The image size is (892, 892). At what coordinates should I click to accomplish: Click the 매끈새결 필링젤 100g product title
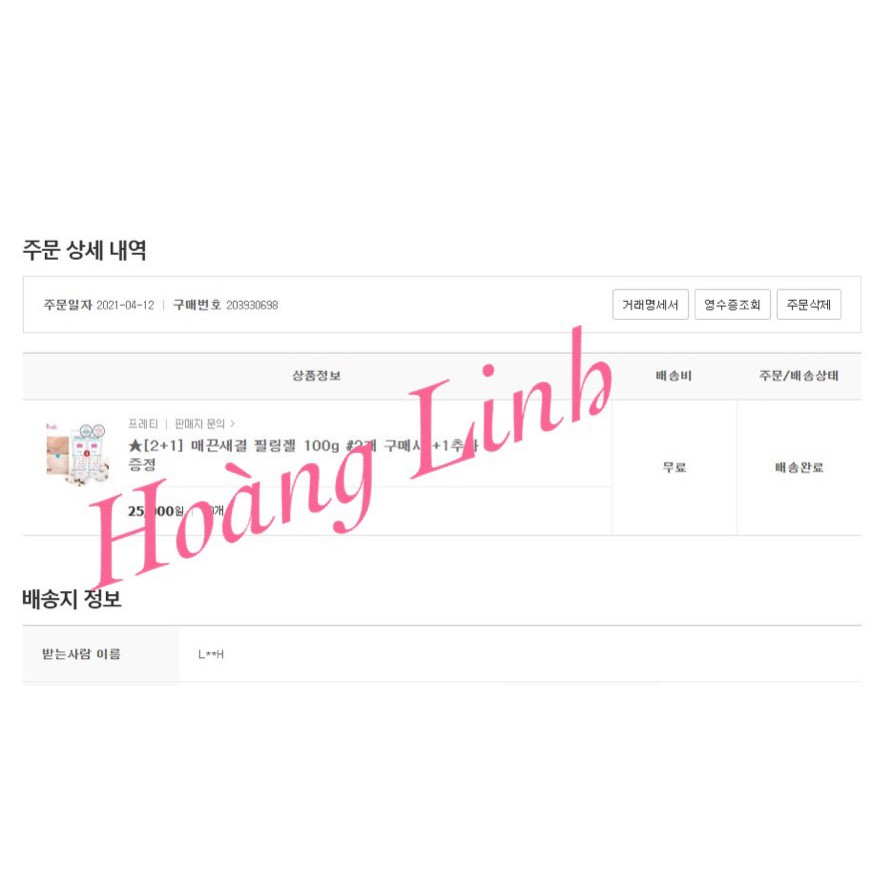click(302, 454)
